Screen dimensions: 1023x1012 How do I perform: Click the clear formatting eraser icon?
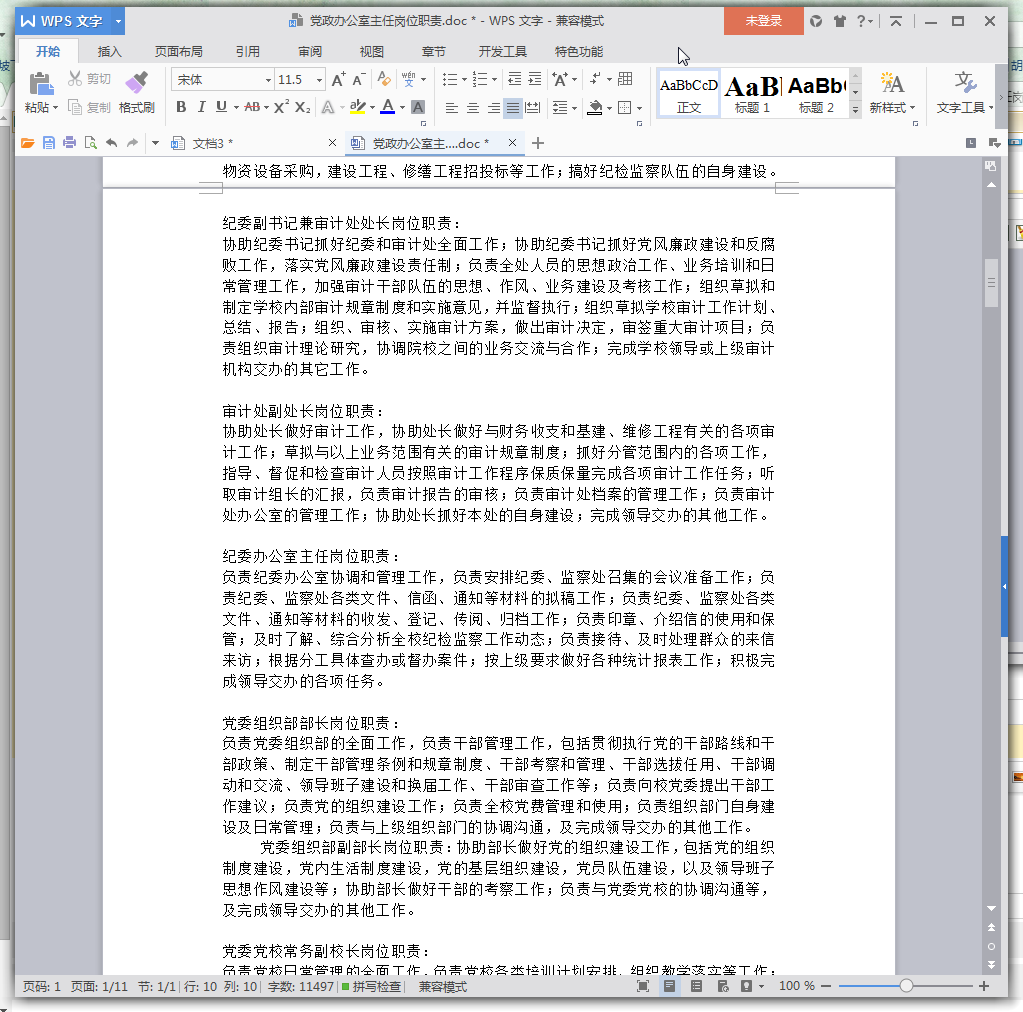tap(384, 80)
